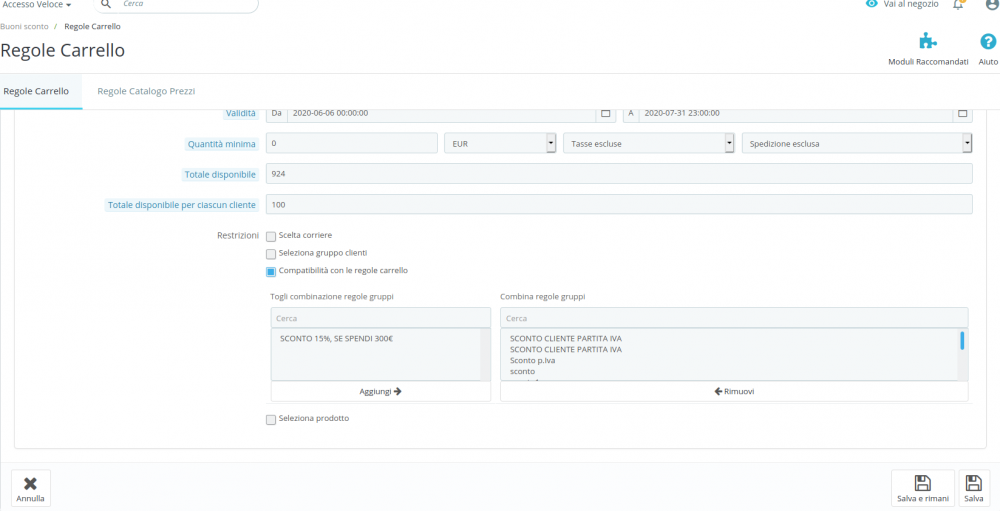Click Rimuovi button to remove rule

(734, 391)
